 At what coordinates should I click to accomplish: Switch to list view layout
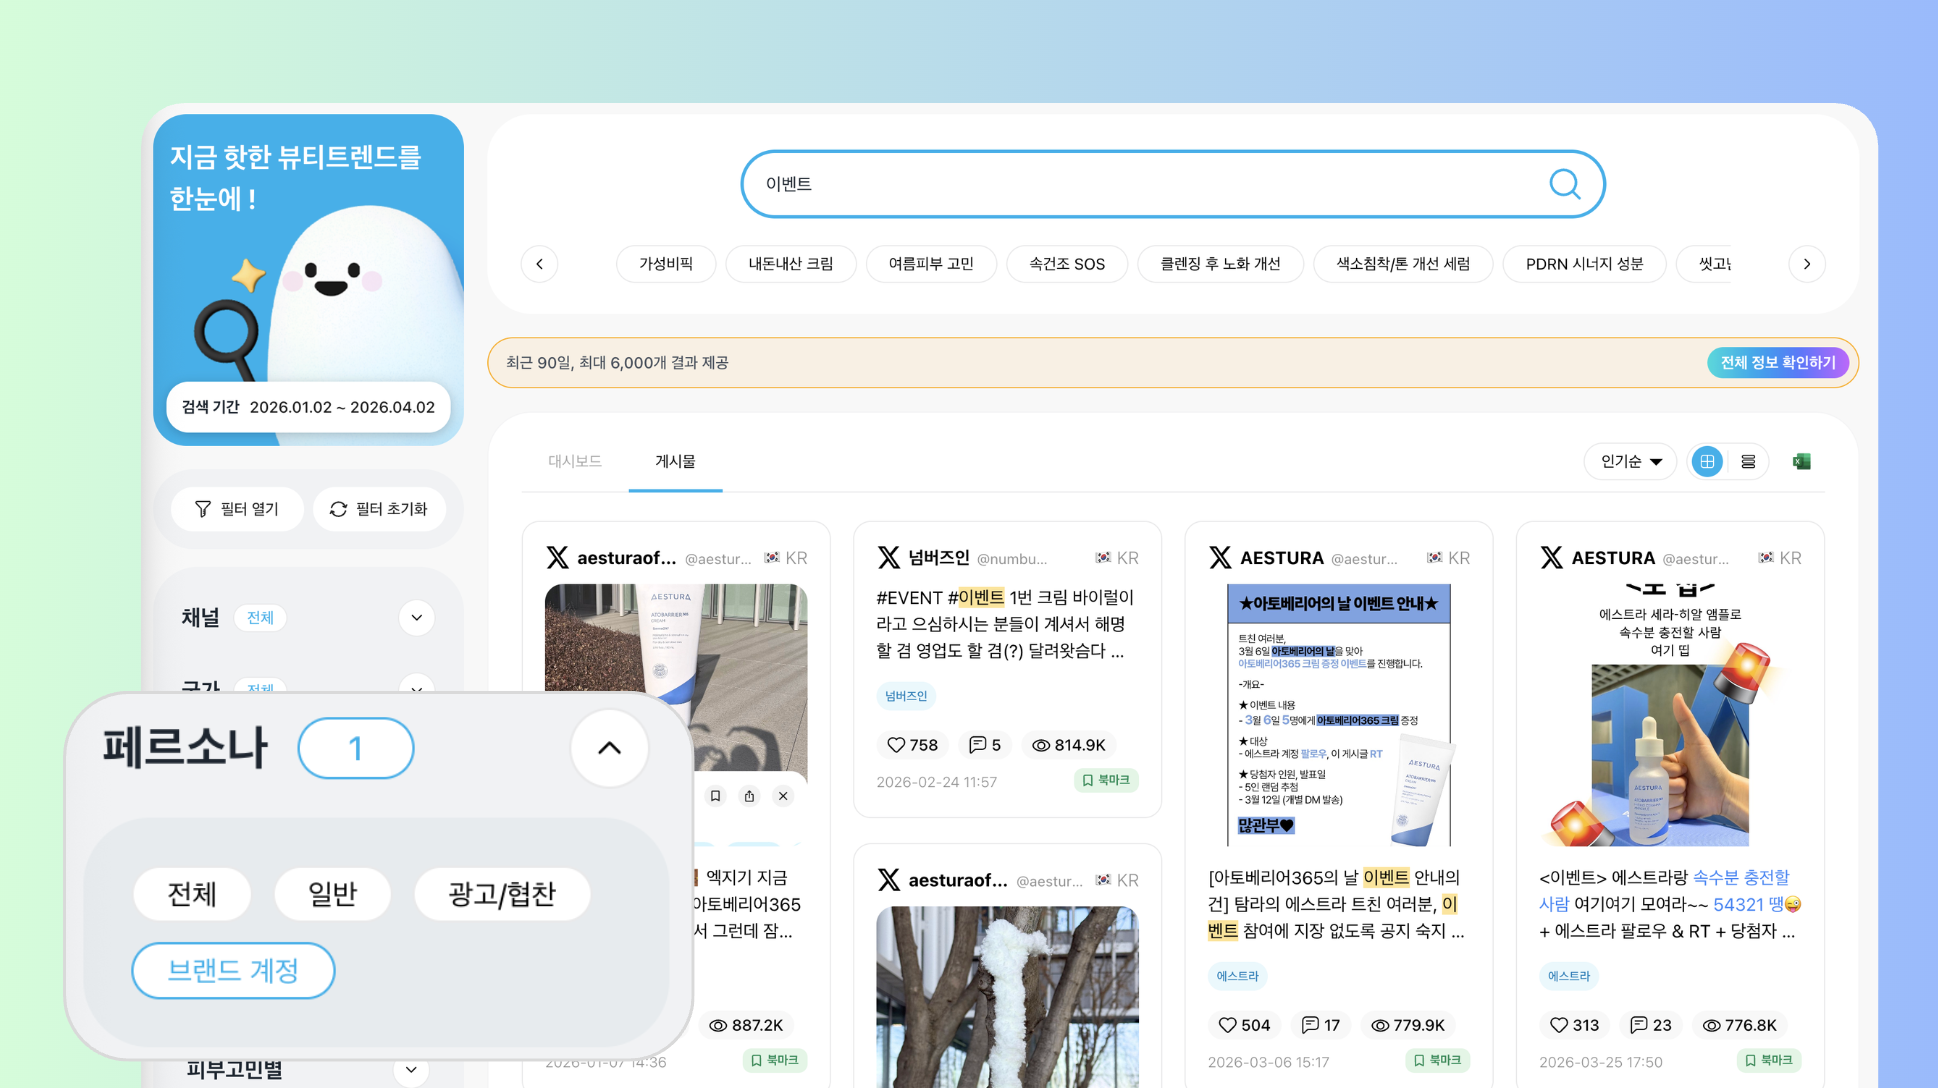1748,461
